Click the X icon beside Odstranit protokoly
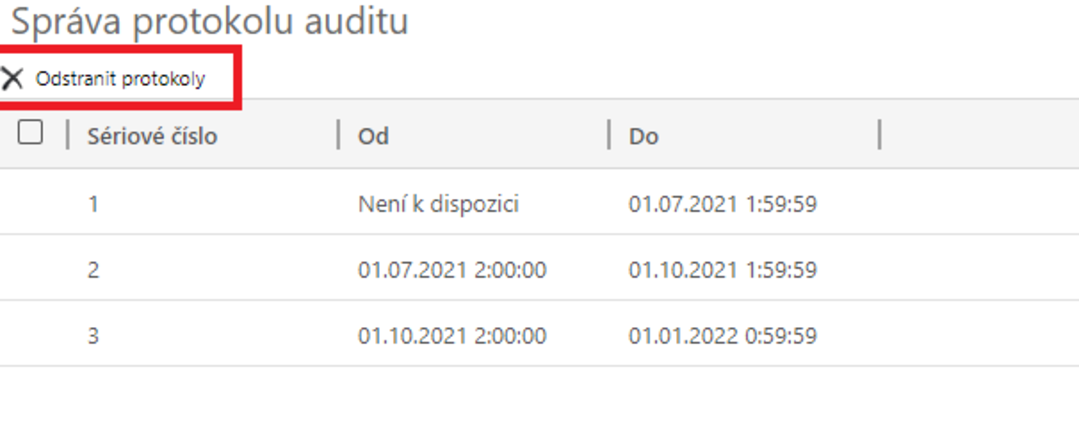The height and width of the screenshot is (422, 1079). (12, 79)
